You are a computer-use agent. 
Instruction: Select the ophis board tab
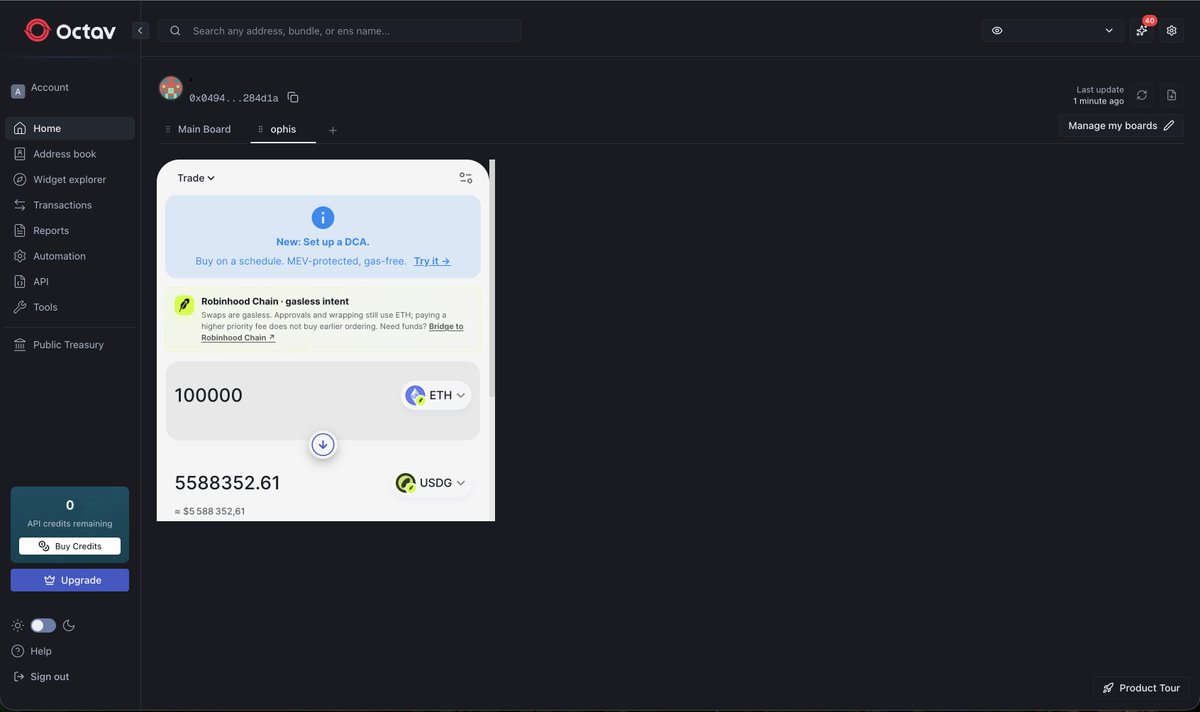(283, 130)
